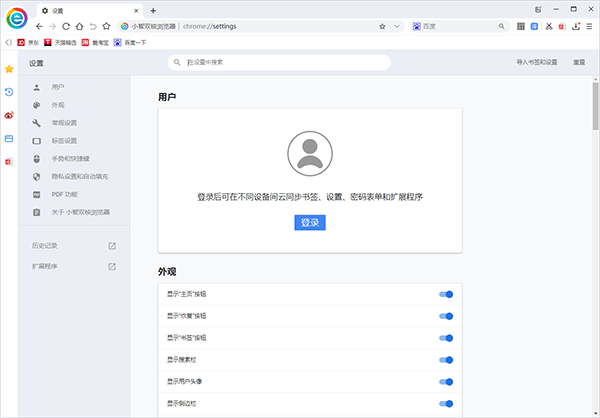Bookmark this page with address bar star

(383, 25)
